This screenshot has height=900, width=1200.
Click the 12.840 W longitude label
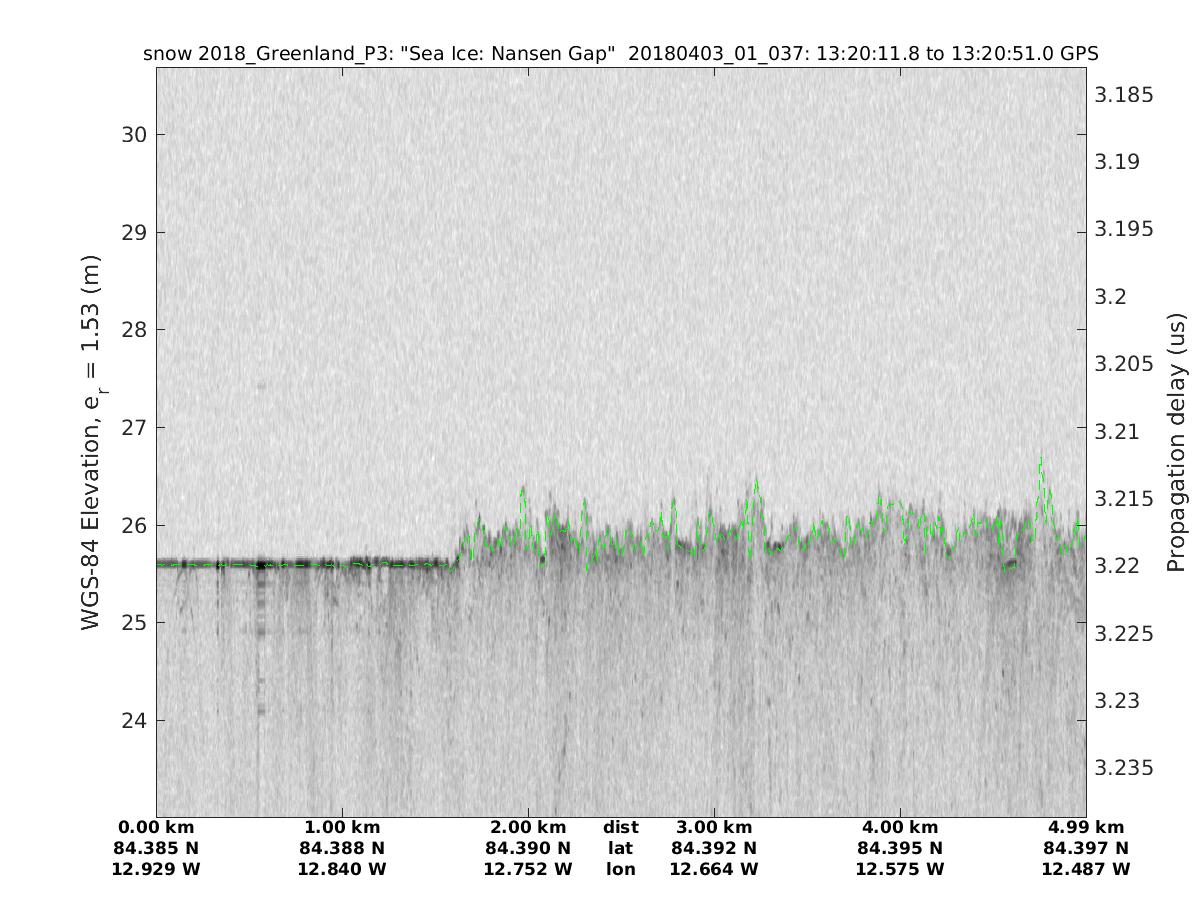[342, 869]
